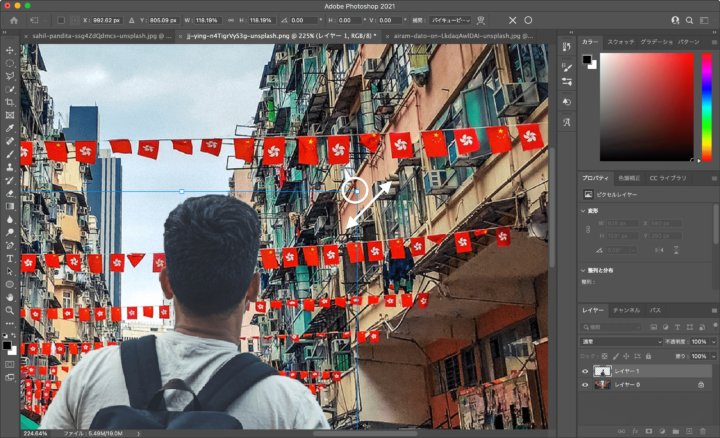Screen dimensions: 720x438
Task: Collapse the 変形 section
Action: (583, 211)
